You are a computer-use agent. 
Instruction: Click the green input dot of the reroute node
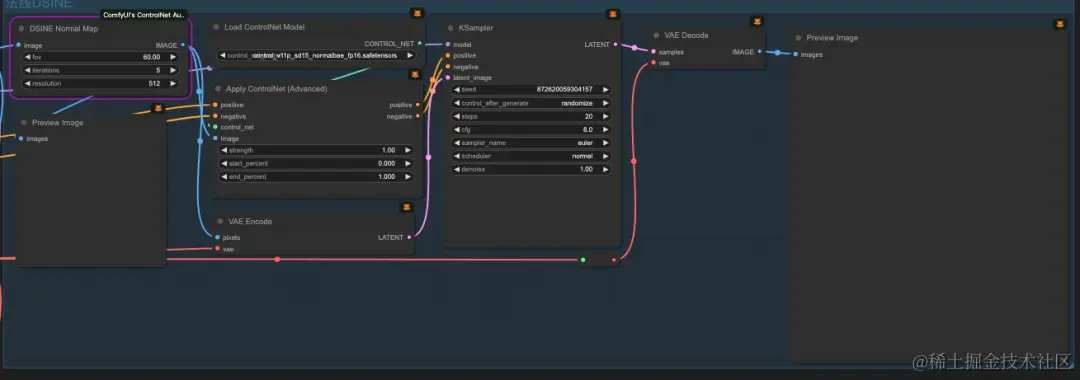pos(583,260)
